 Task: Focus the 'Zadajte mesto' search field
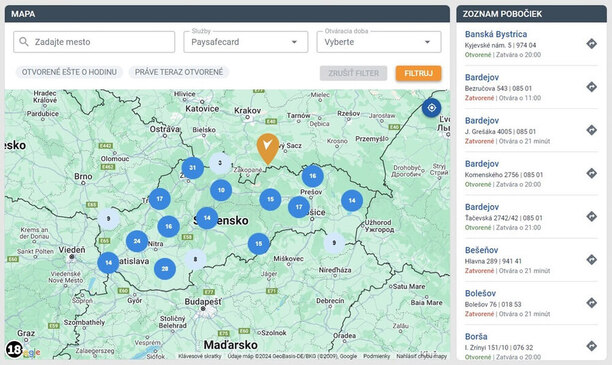click(94, 42)
